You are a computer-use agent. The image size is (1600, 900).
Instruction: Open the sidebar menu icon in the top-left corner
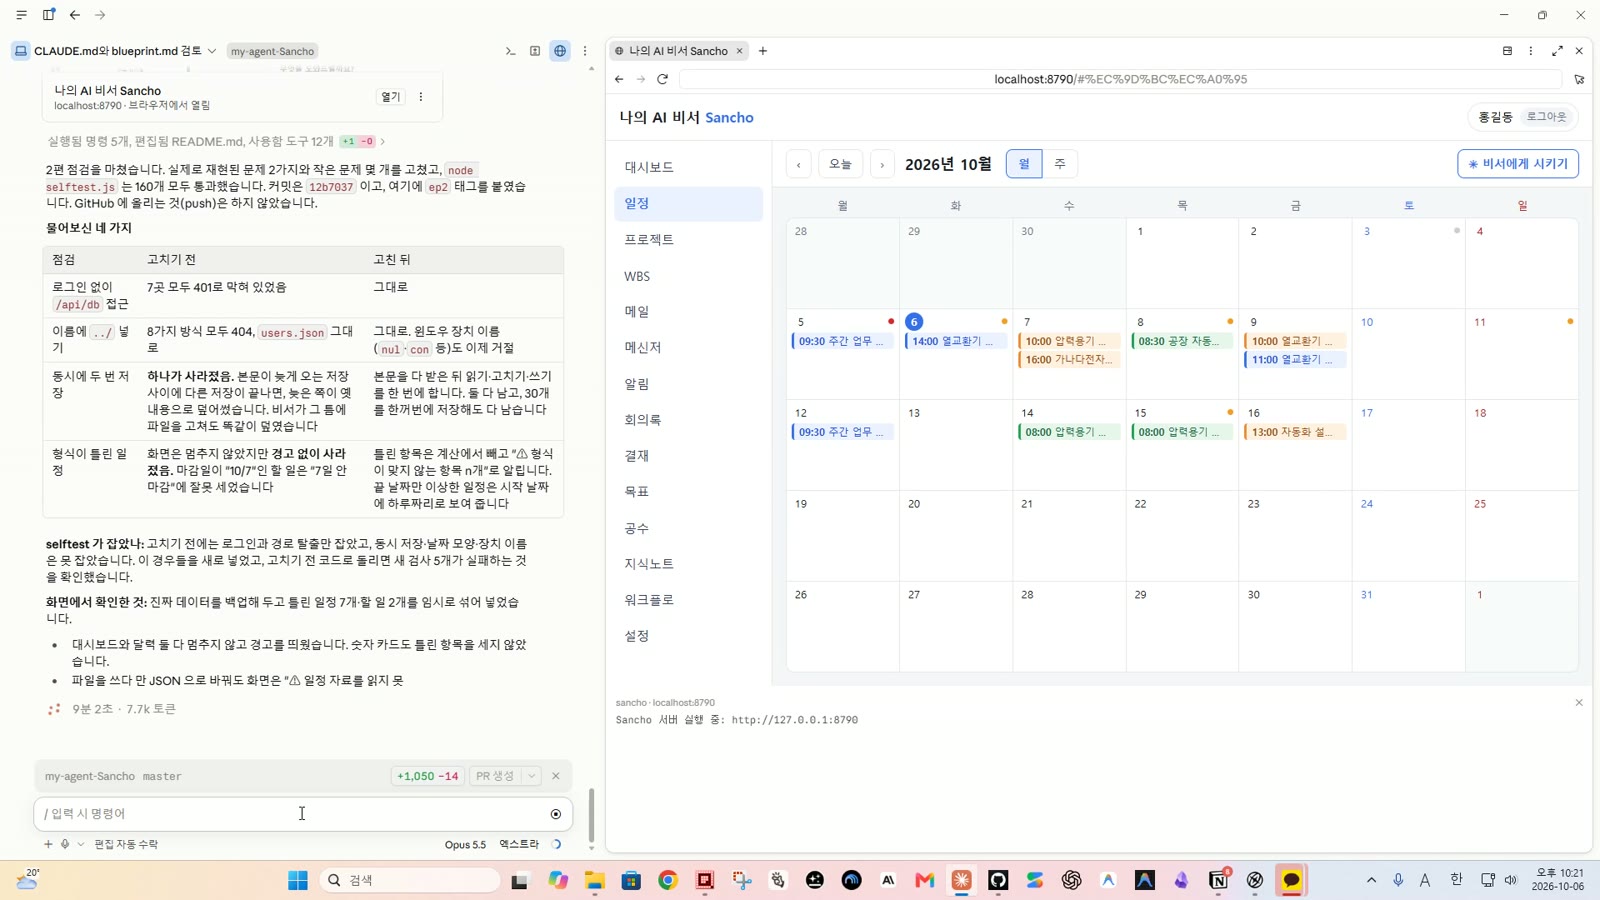point(21,15)
